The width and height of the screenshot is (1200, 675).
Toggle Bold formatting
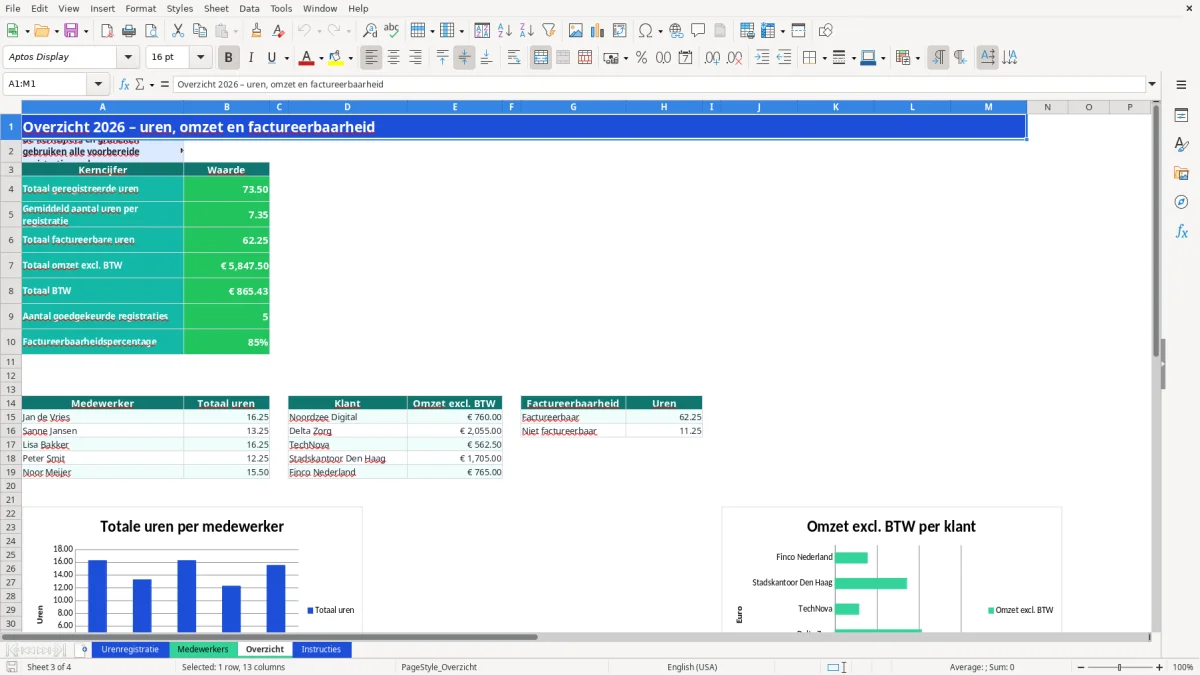pos(229,58)
